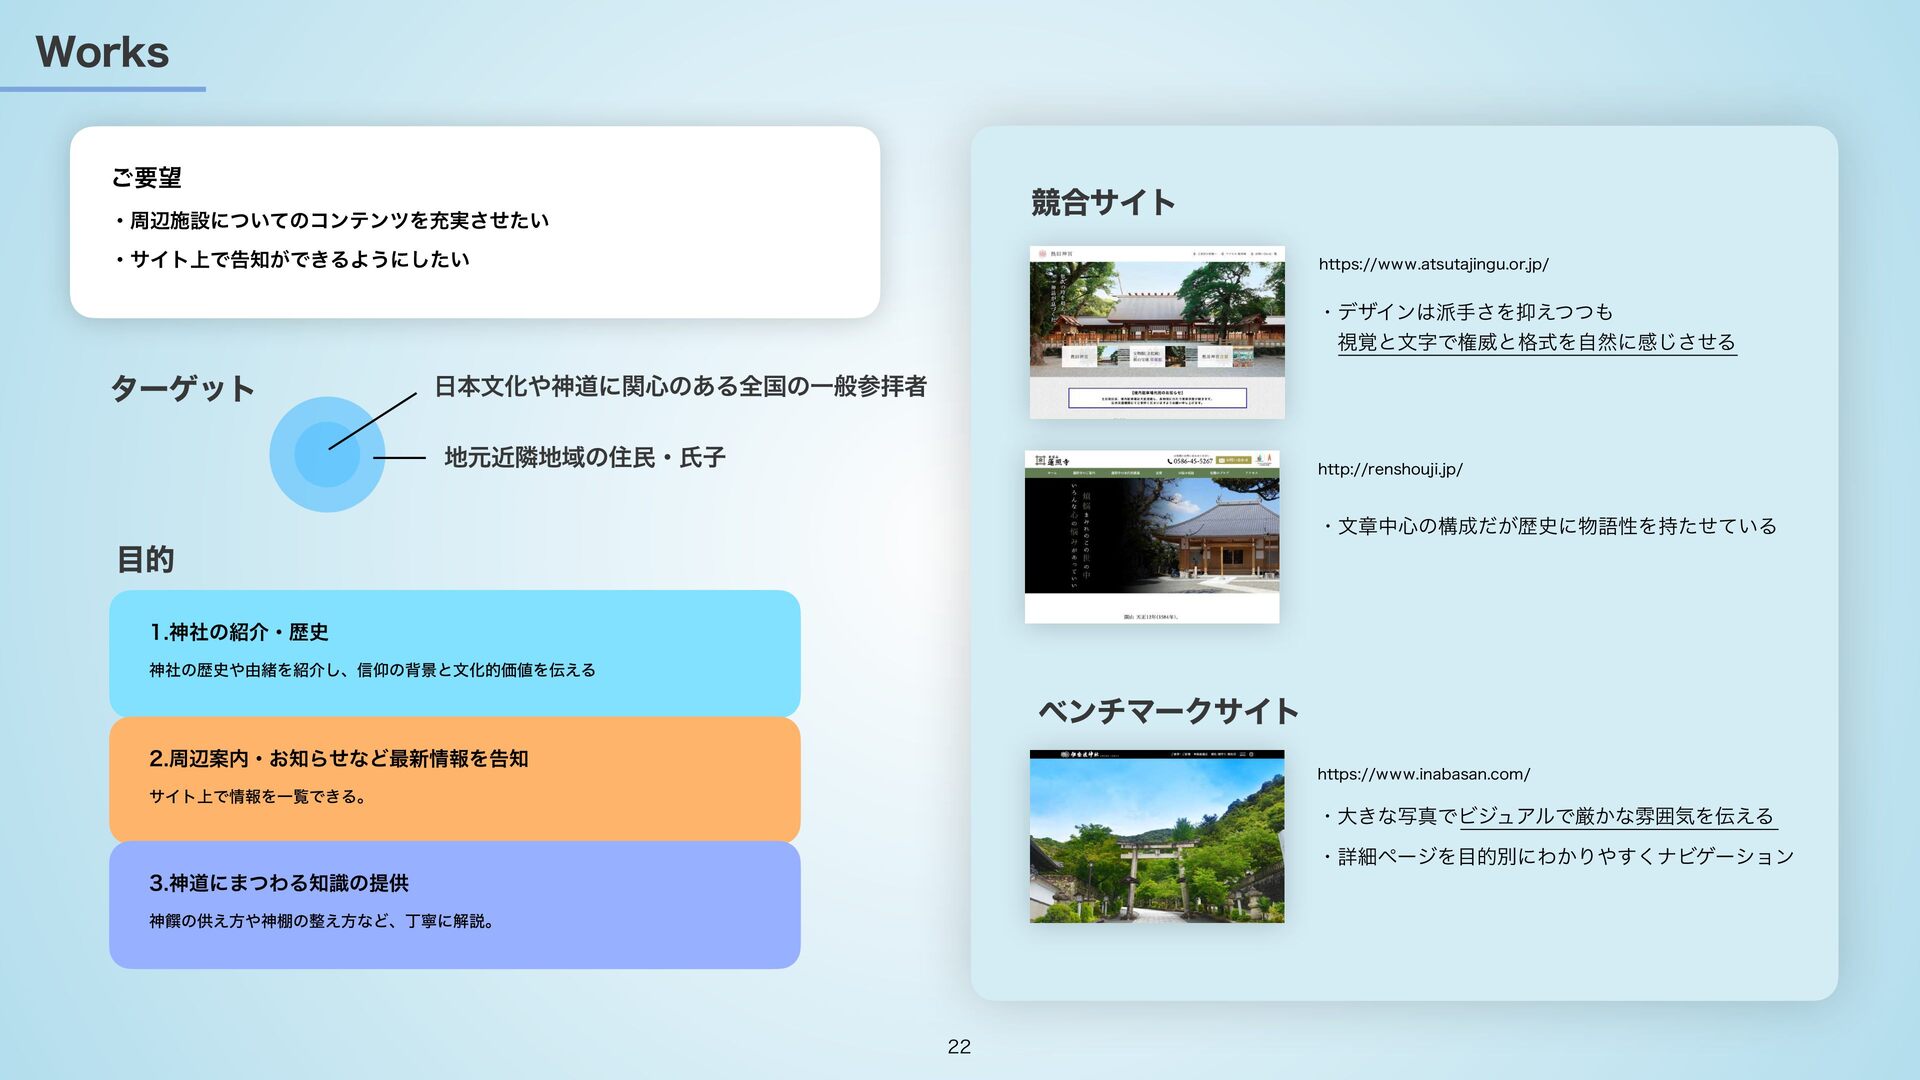Viewport: 1920px width, 1080px height.
Task: Click underlined text 視覚と文字で権威と格式を自然に感じさせる
Action: point(1536,342)
